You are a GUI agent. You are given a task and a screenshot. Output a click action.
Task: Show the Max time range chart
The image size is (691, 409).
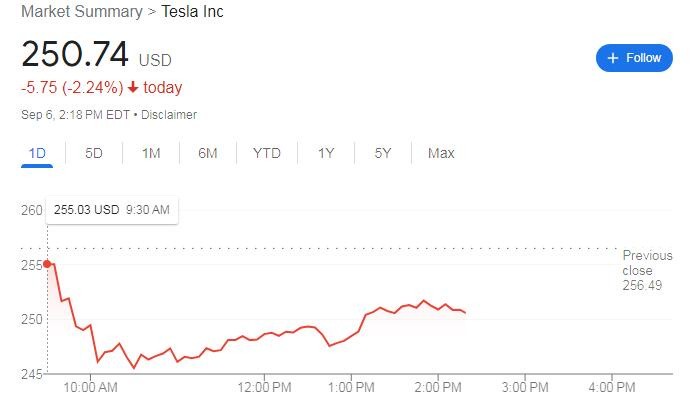click(x=441, y=153)
